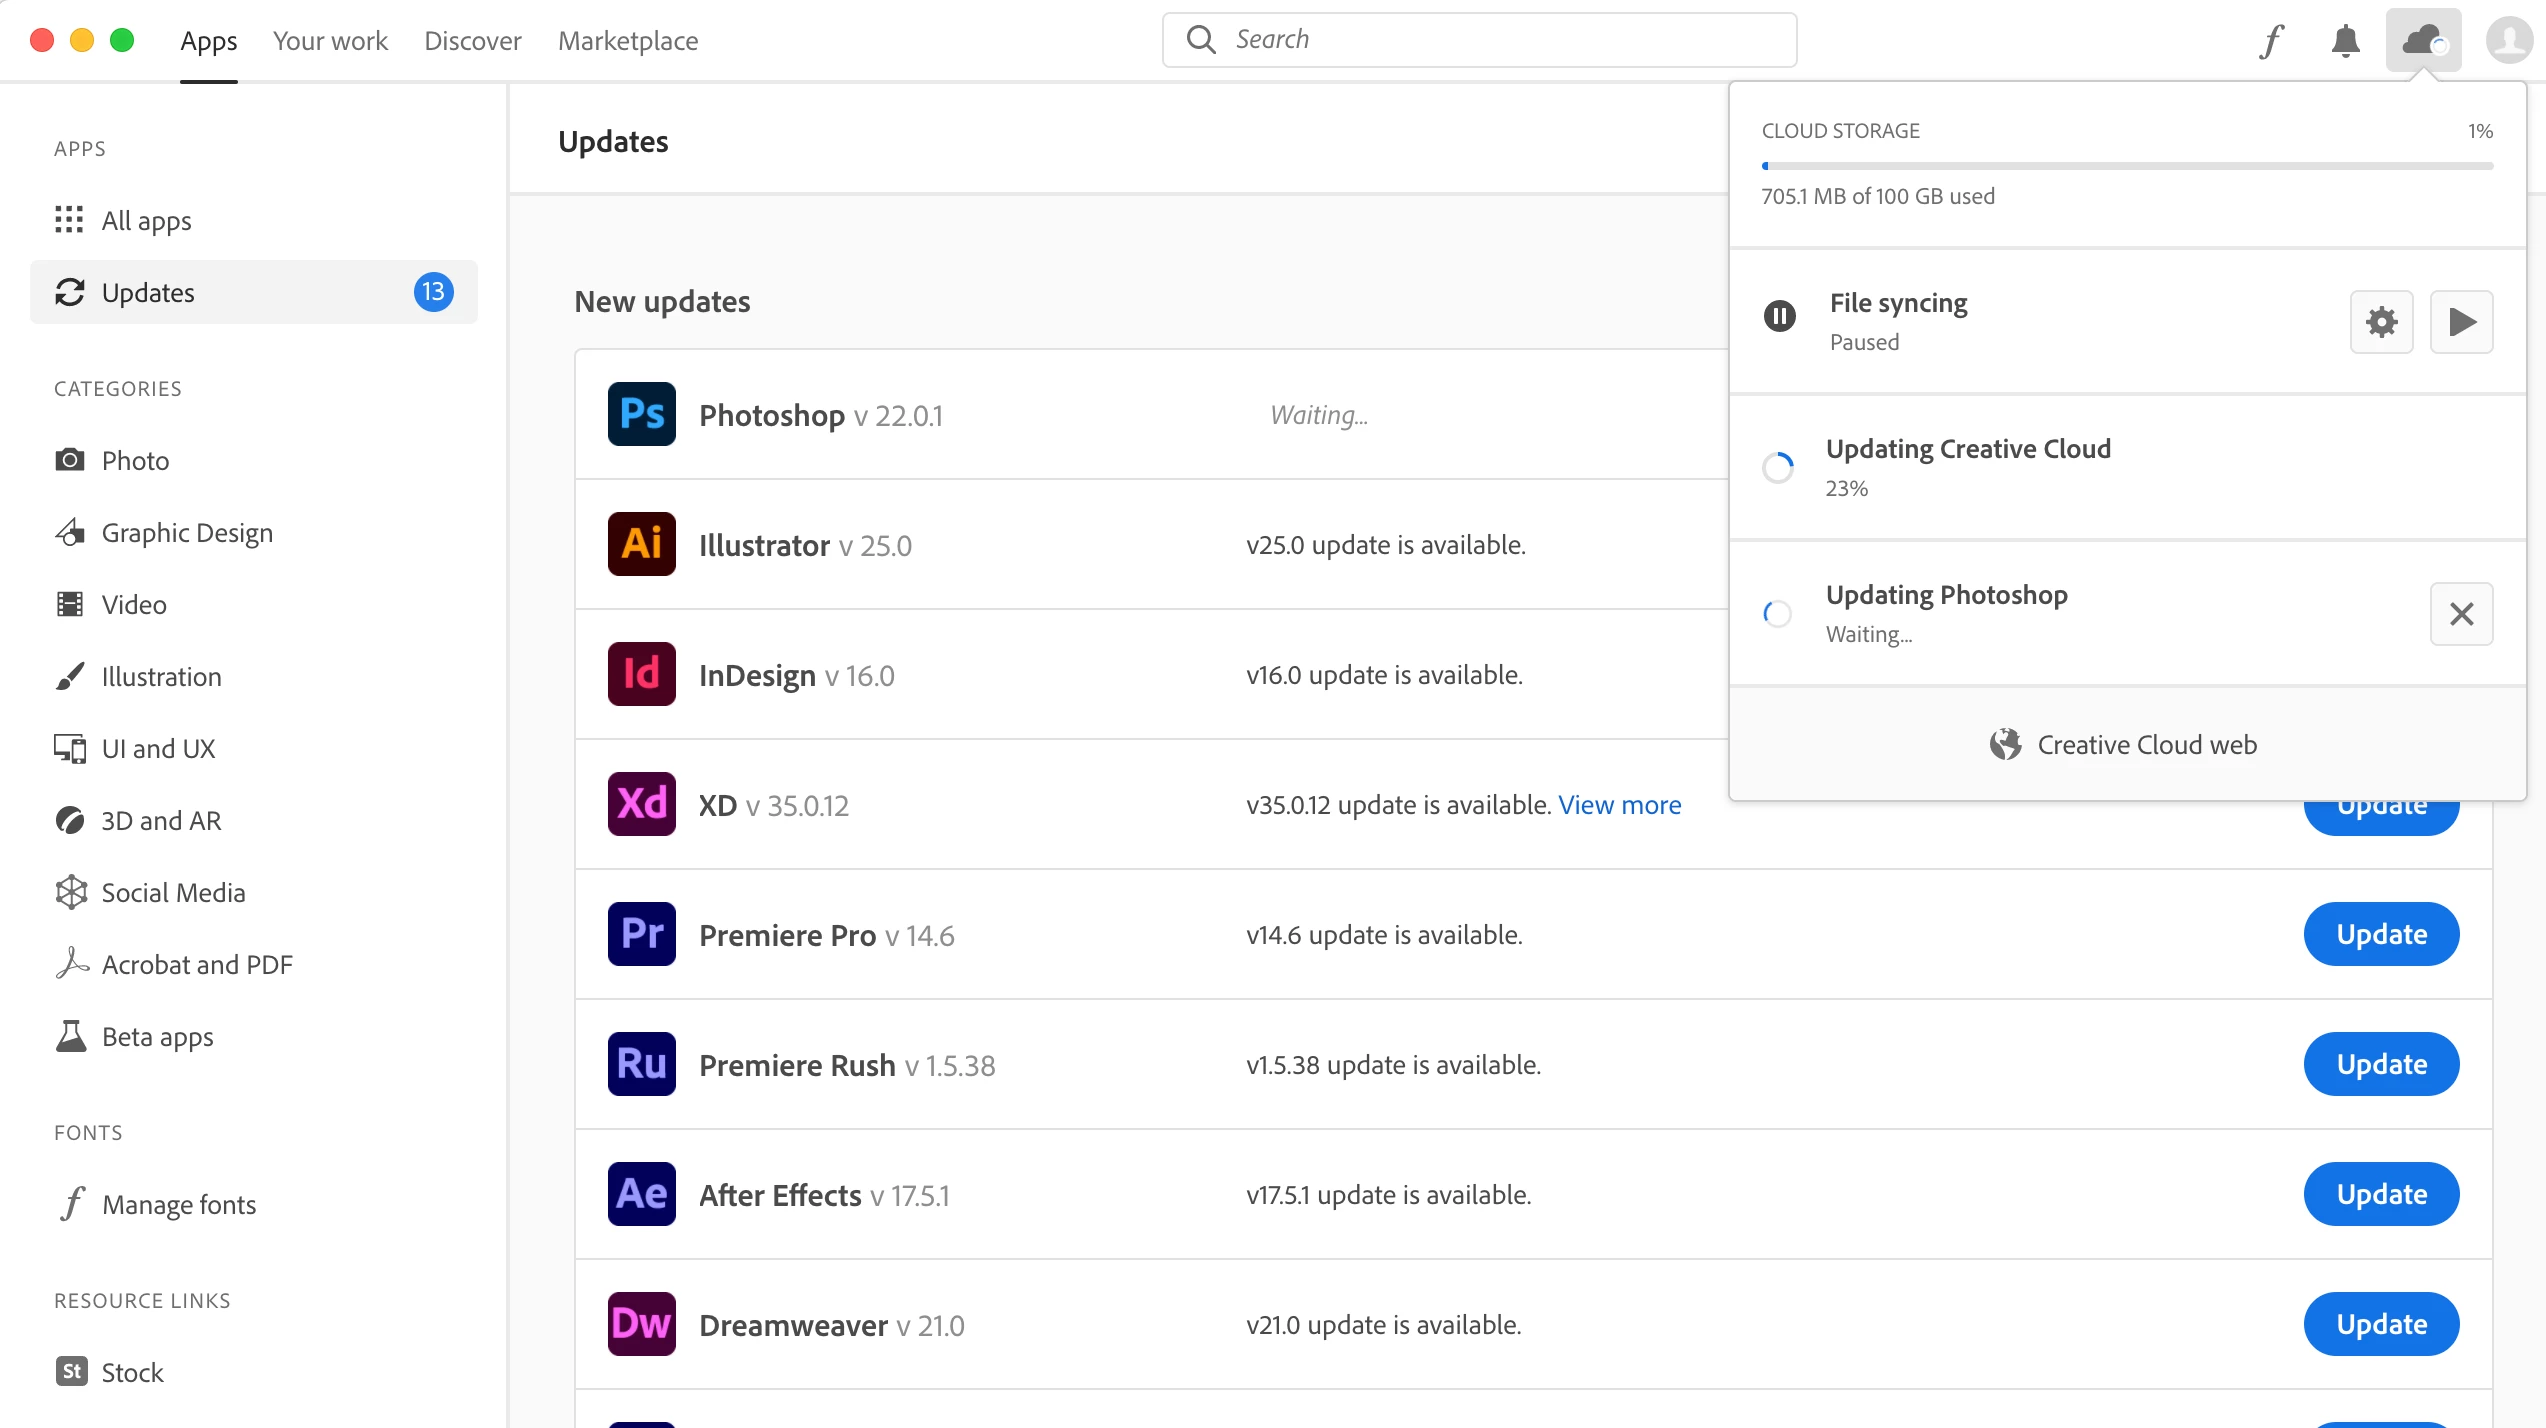Open file syncing settings gear
The height and width of the screenshot is (1428, 2546).
click(x=2381, y=322)
